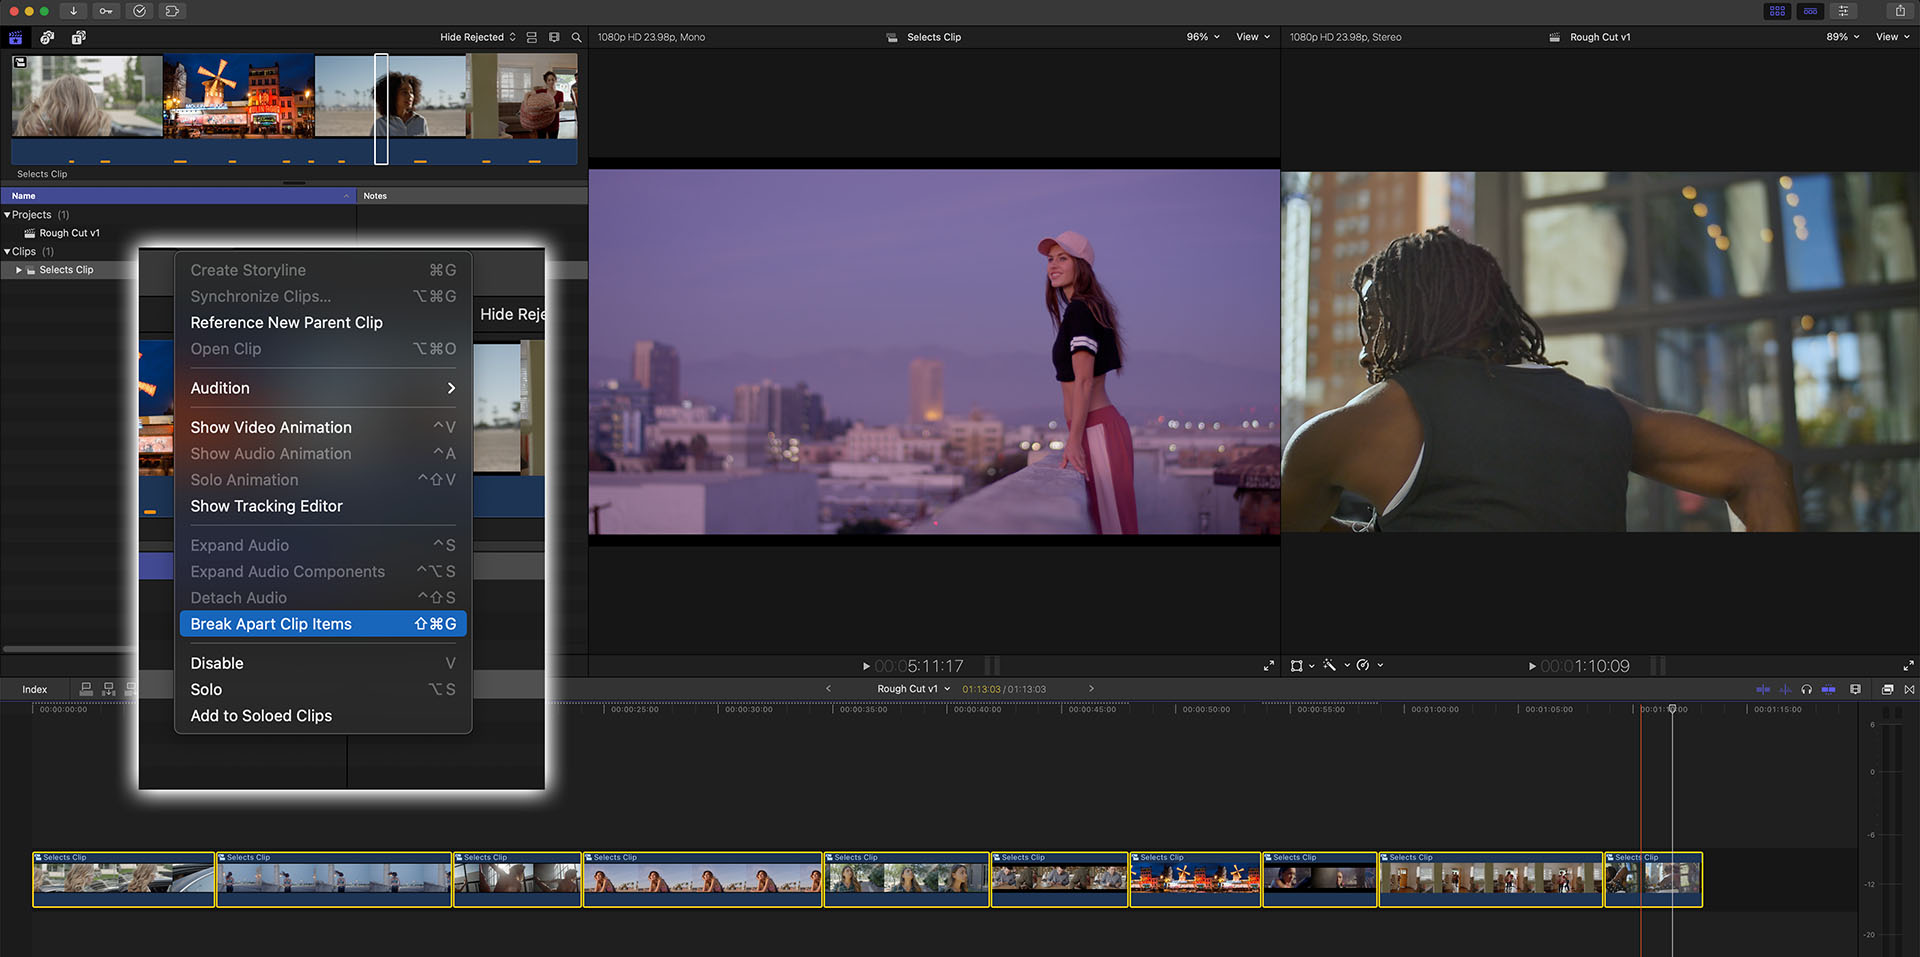Open the Effects browser icon
The width and height of the screenshot is (1920, 957).
(x=1887, y=689)
